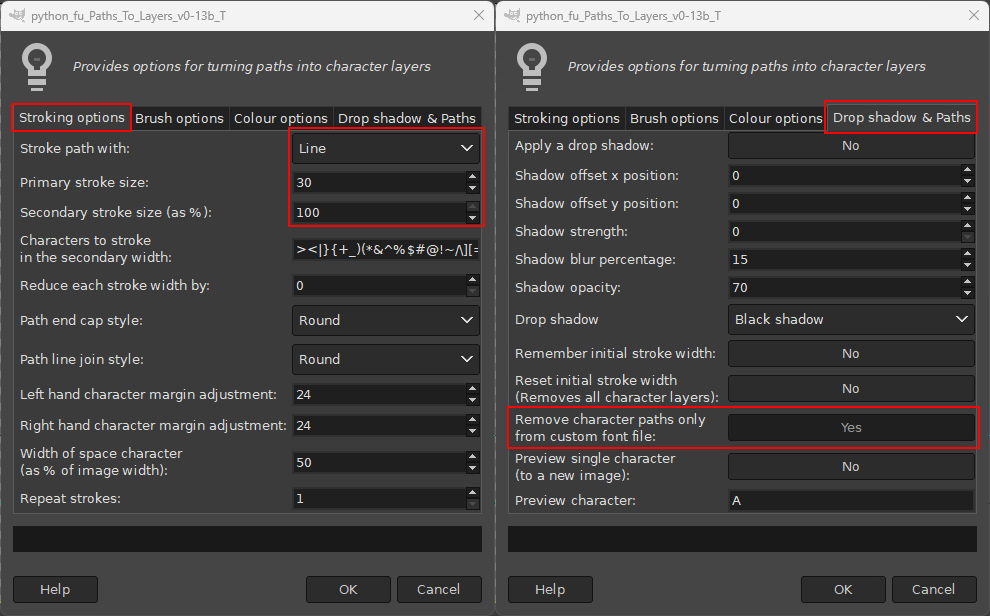Click the Shadow opacity field
The image size is (990, 616).
pos(845,288)
